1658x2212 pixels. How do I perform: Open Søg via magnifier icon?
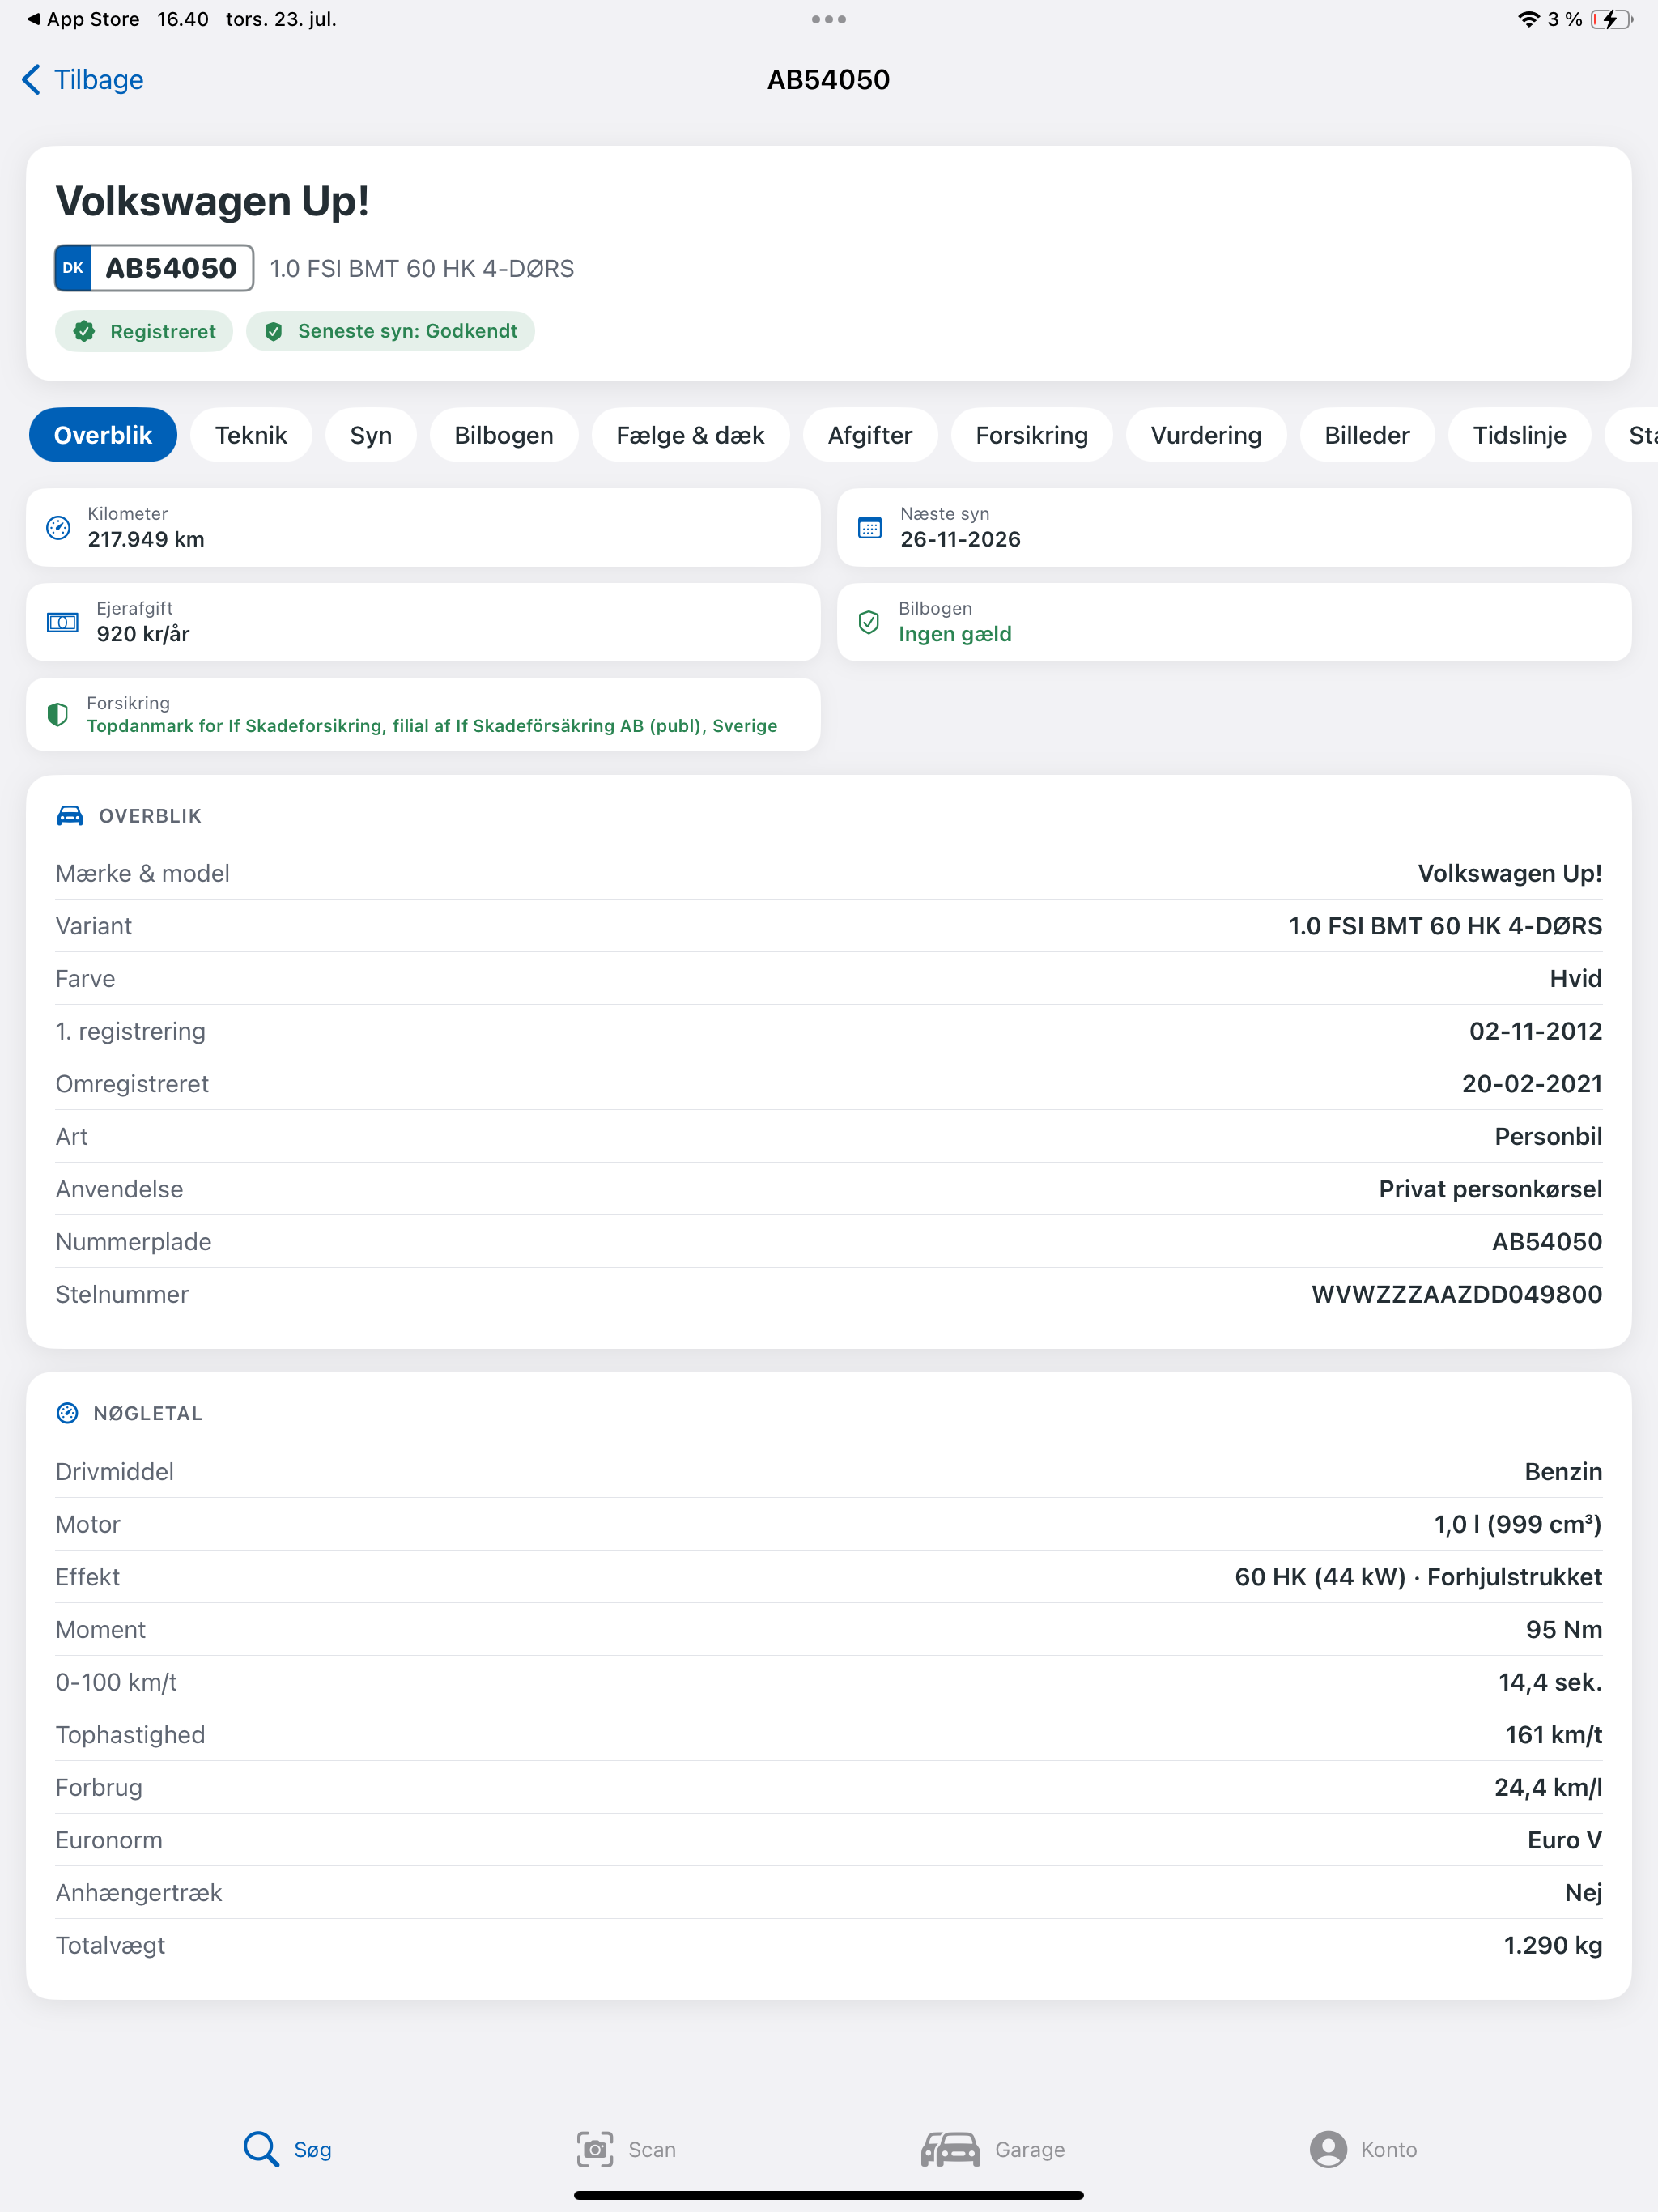pos(261,2149)
